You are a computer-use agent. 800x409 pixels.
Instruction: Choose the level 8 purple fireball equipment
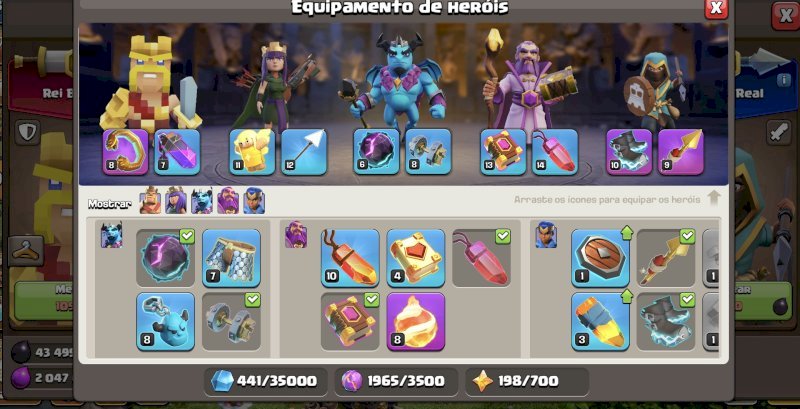[416, 322]
